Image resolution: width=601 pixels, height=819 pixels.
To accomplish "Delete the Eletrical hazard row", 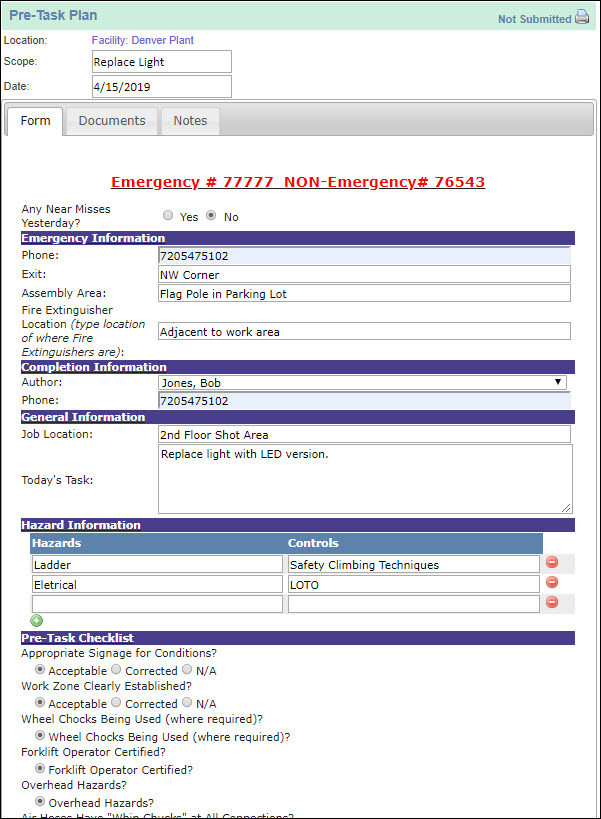I will (551, 583).
